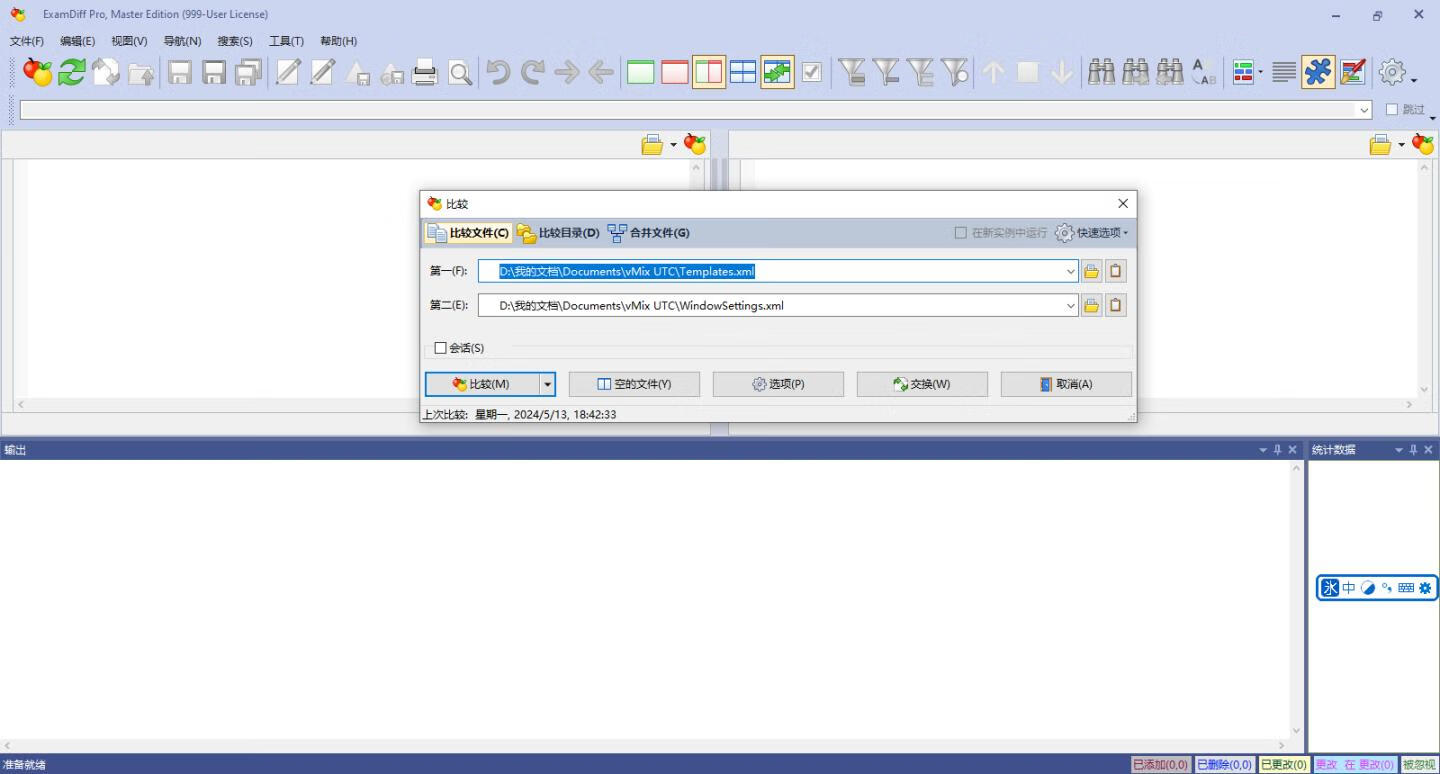Open the 搜索(S) menu

235,41
